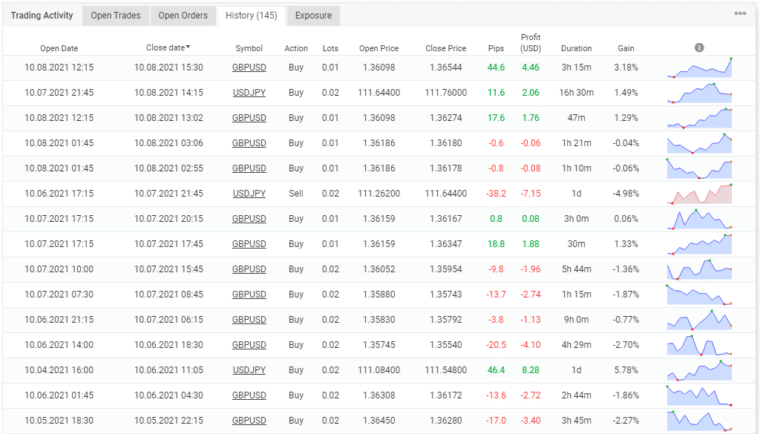Viewport: 760px width, 434px height.
Task: Click GBPUSD link in first trade row
Action: coord(248,67)
